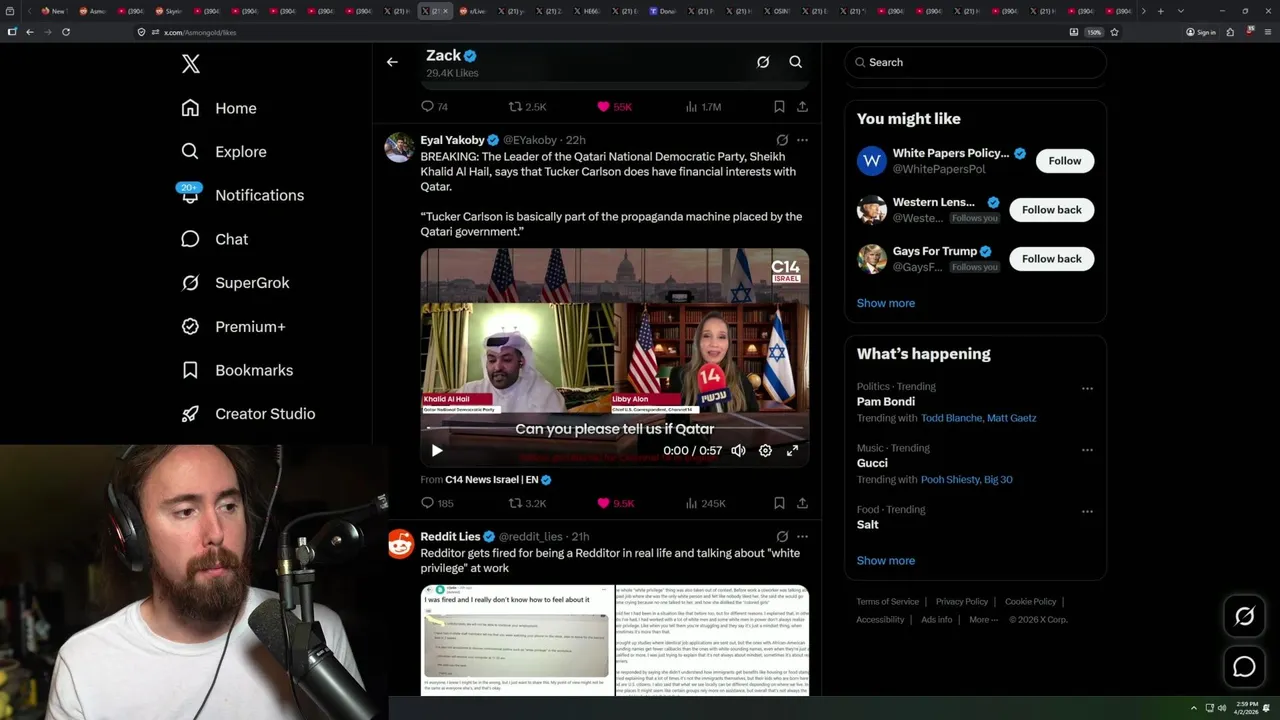Follow back Gays For Trump account
1280x720 pixels.
coord(1052,259)
